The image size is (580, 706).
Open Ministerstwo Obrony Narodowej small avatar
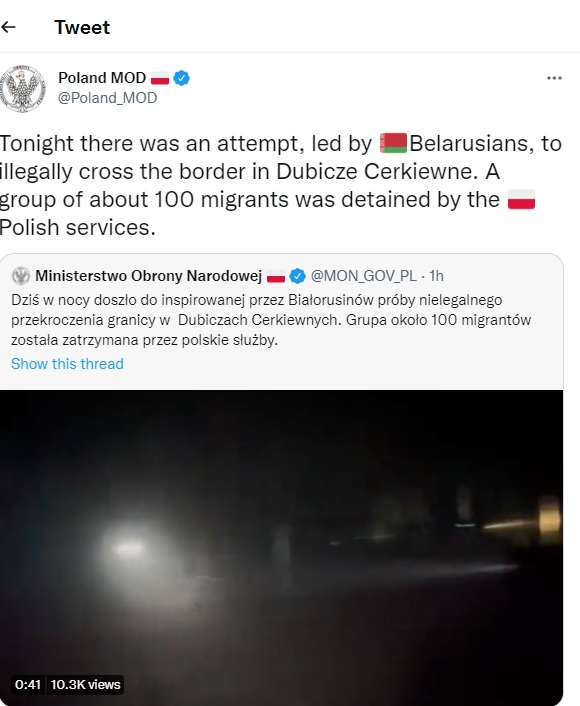[21, 276]
